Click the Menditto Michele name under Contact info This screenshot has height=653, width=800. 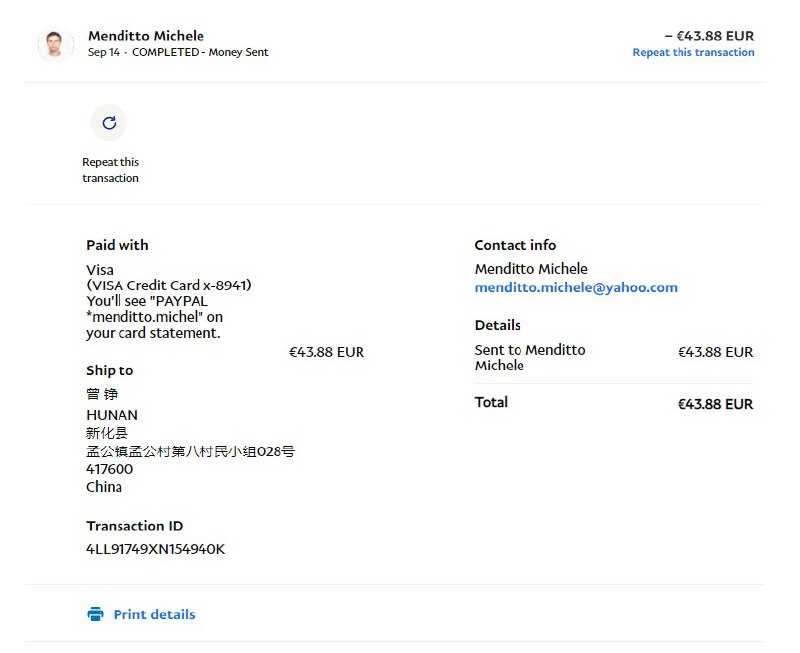tap(531, 269)
